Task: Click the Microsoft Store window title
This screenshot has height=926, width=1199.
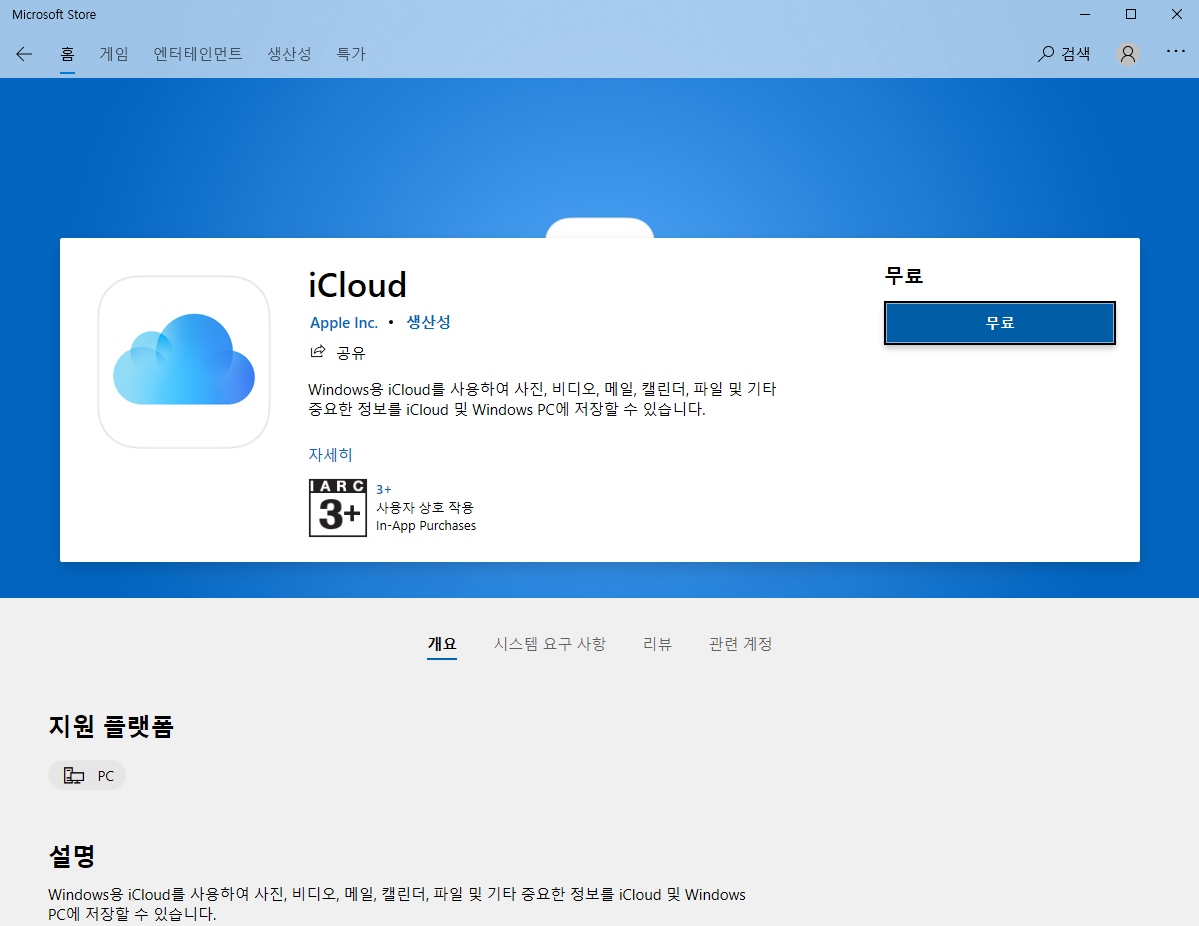Action: tap(54, 15)
